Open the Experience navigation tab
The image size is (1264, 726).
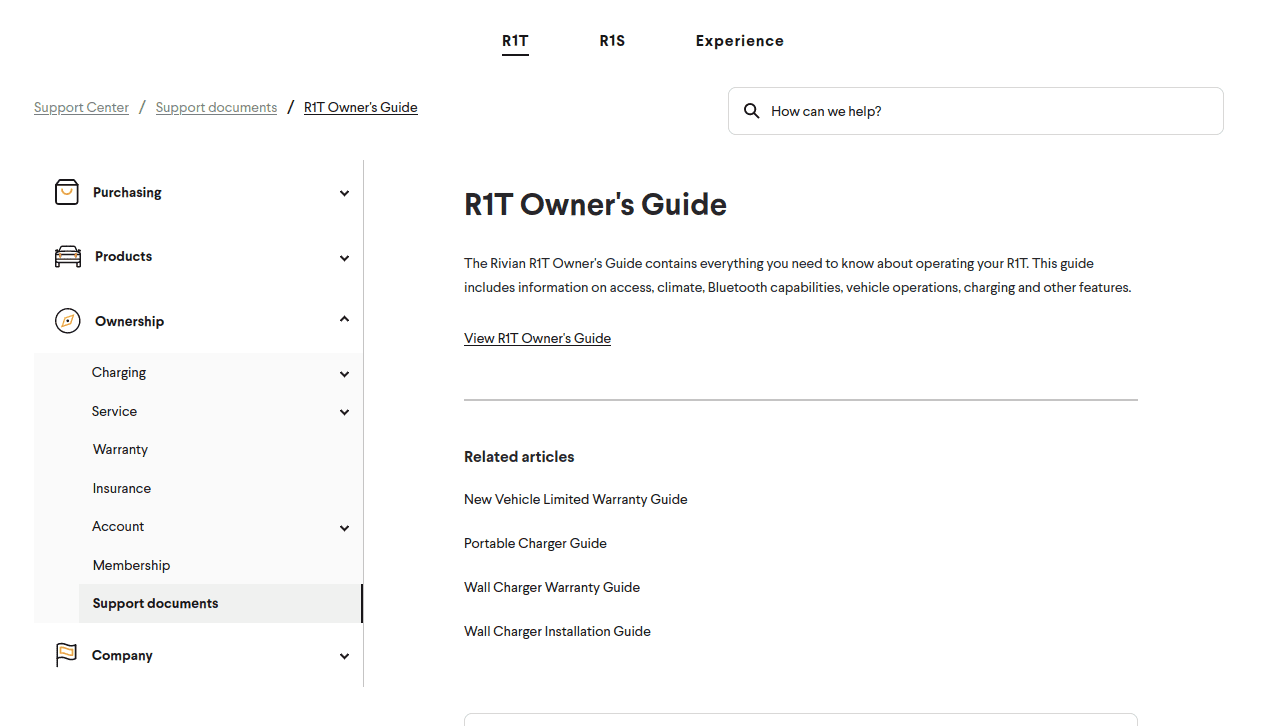(x=740, y=41)
